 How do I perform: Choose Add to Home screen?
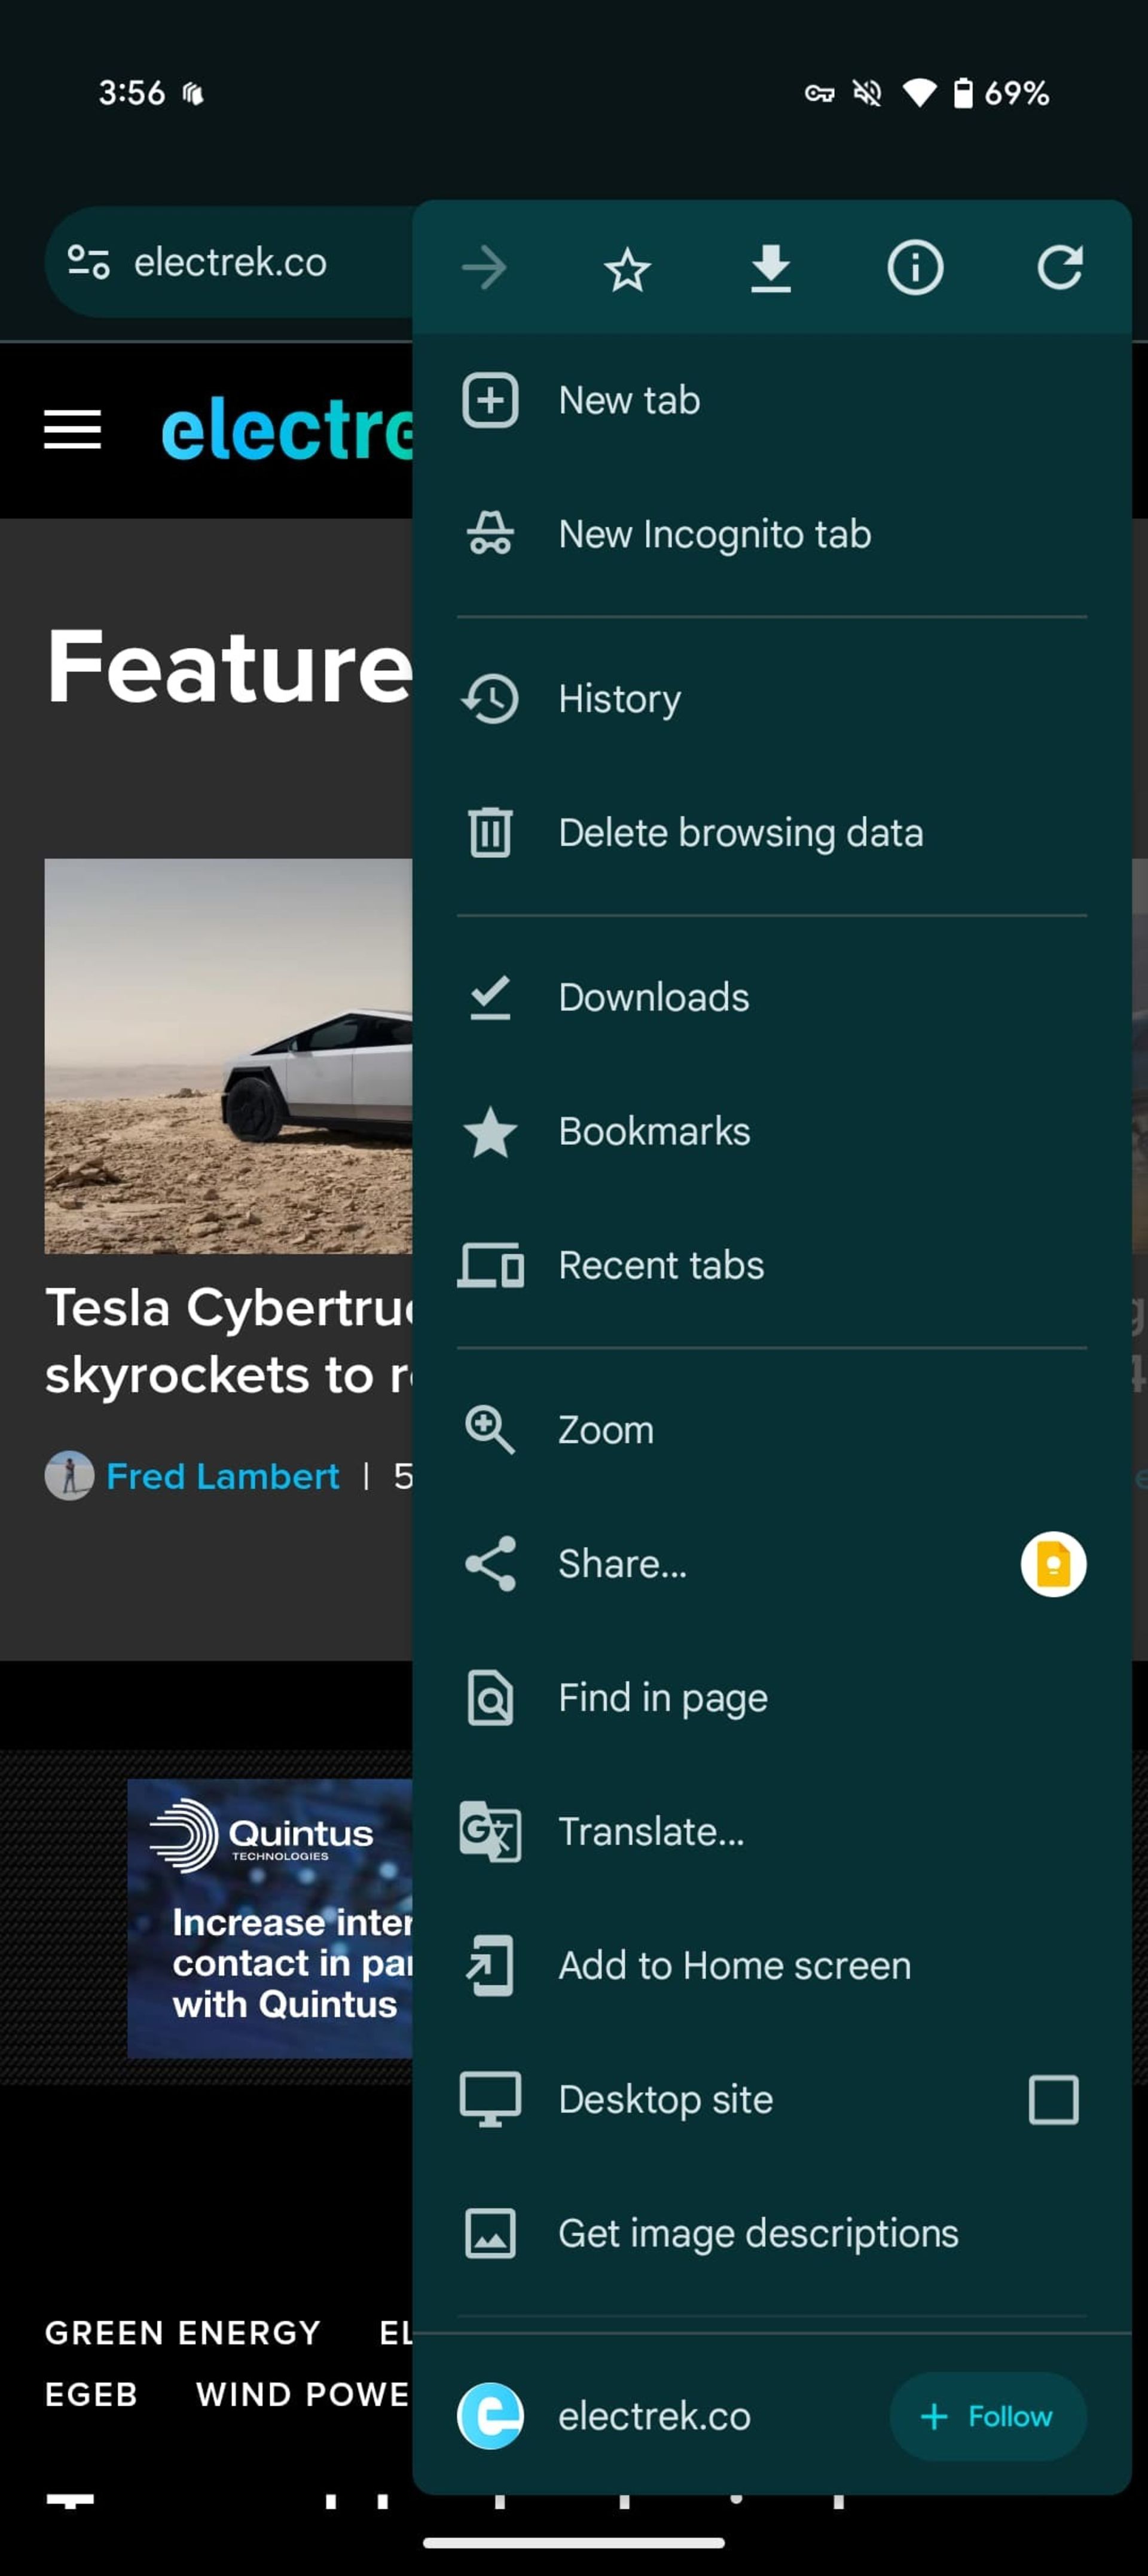(x=771, y=1965)
